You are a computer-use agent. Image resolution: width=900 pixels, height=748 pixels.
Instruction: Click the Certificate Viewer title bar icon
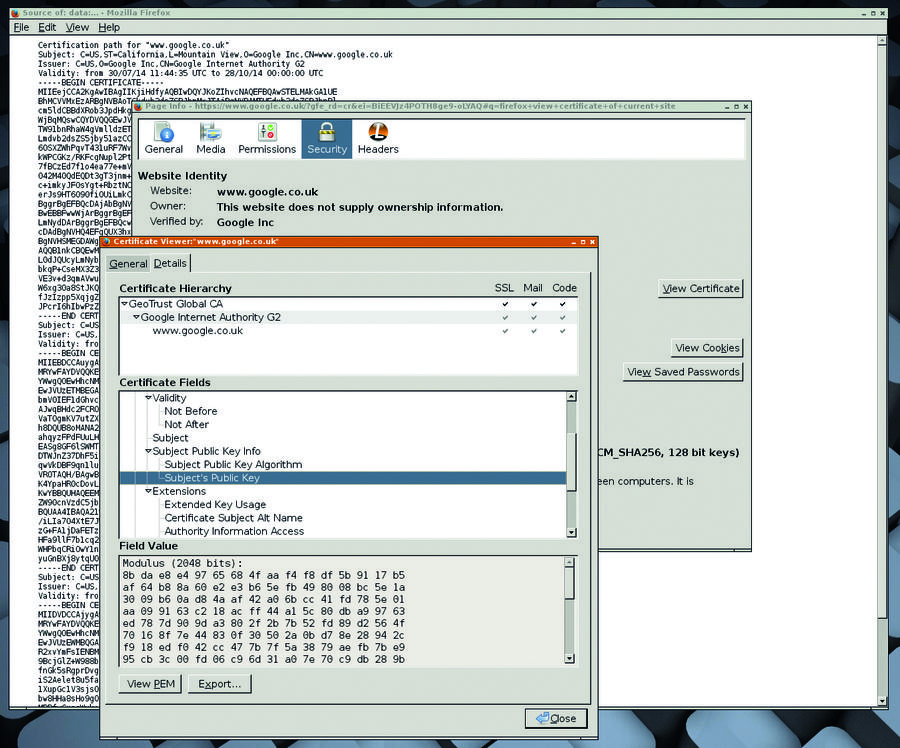click(x=105, y=242)
